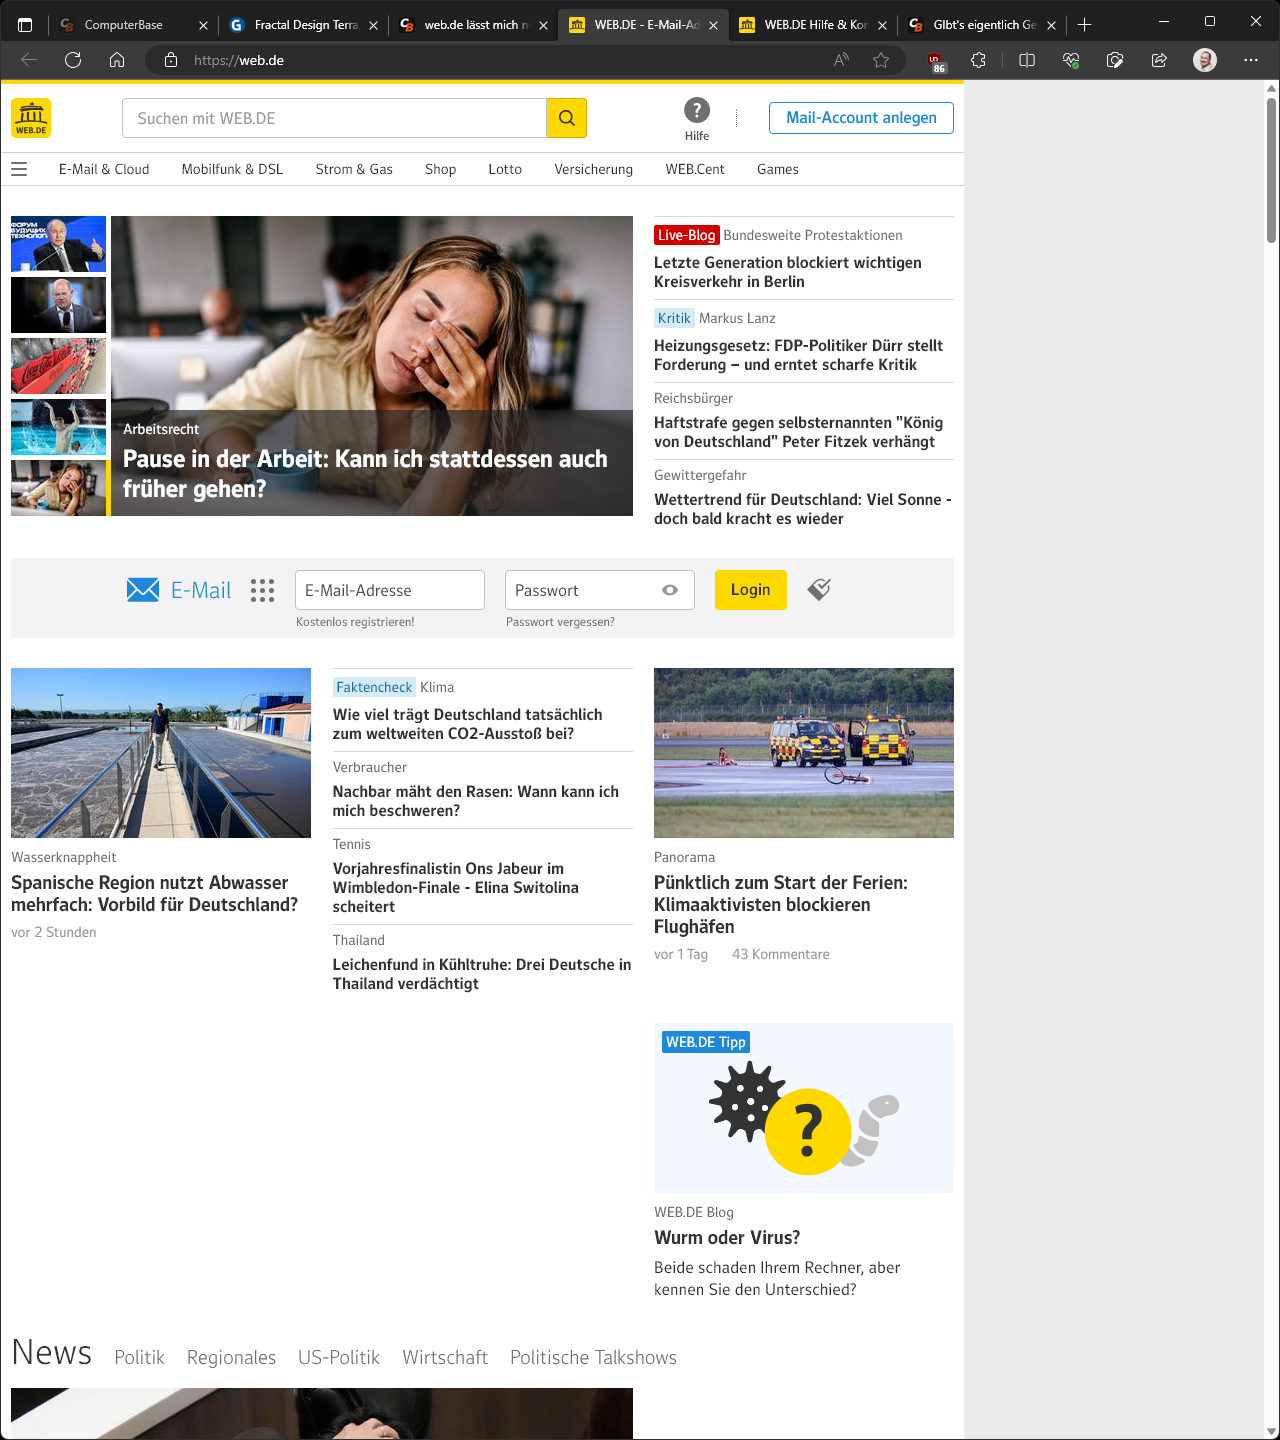Click the browser profile avatar icon
This screenshot has width=1280, height=1440.
coord(1204,60)
